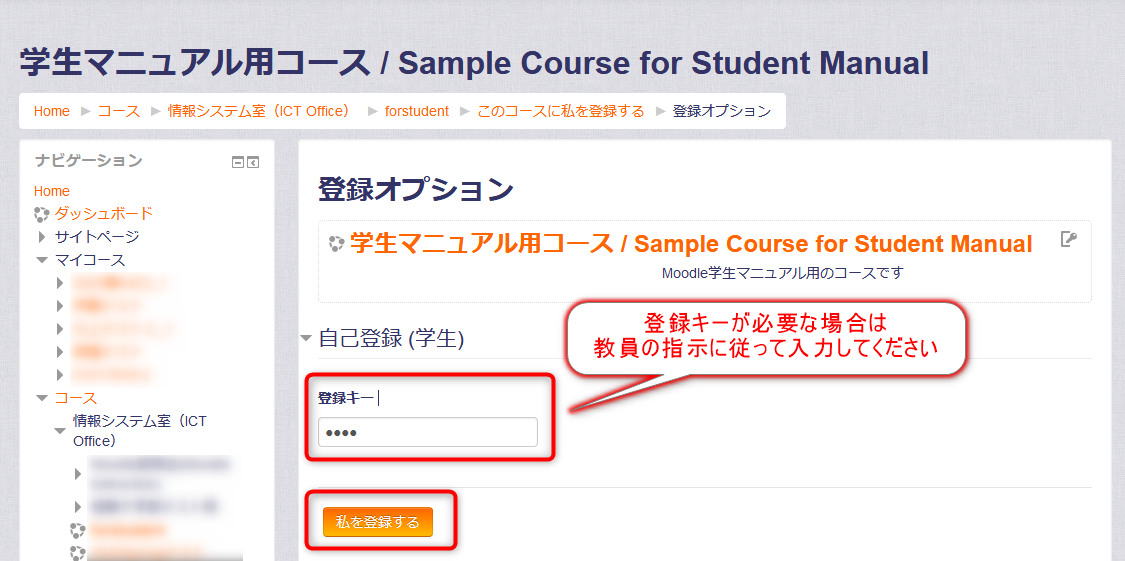The height and width of the screenshot is (561, 1125).
Task: Open このコースに私を登録する breadcrumb link
Action: (x=561, y=111)
